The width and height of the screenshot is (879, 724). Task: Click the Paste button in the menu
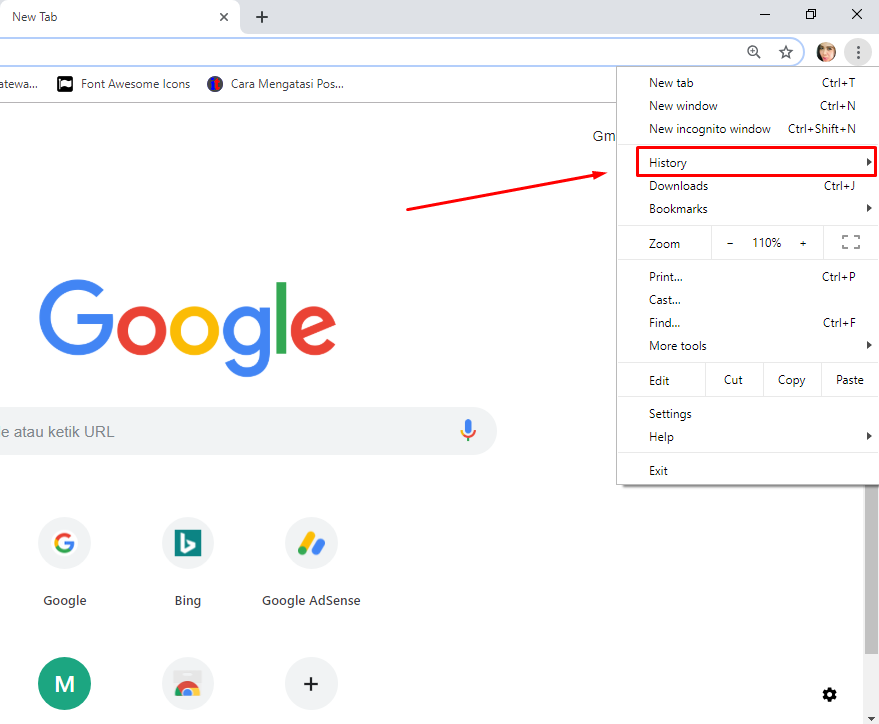(849, 379)
